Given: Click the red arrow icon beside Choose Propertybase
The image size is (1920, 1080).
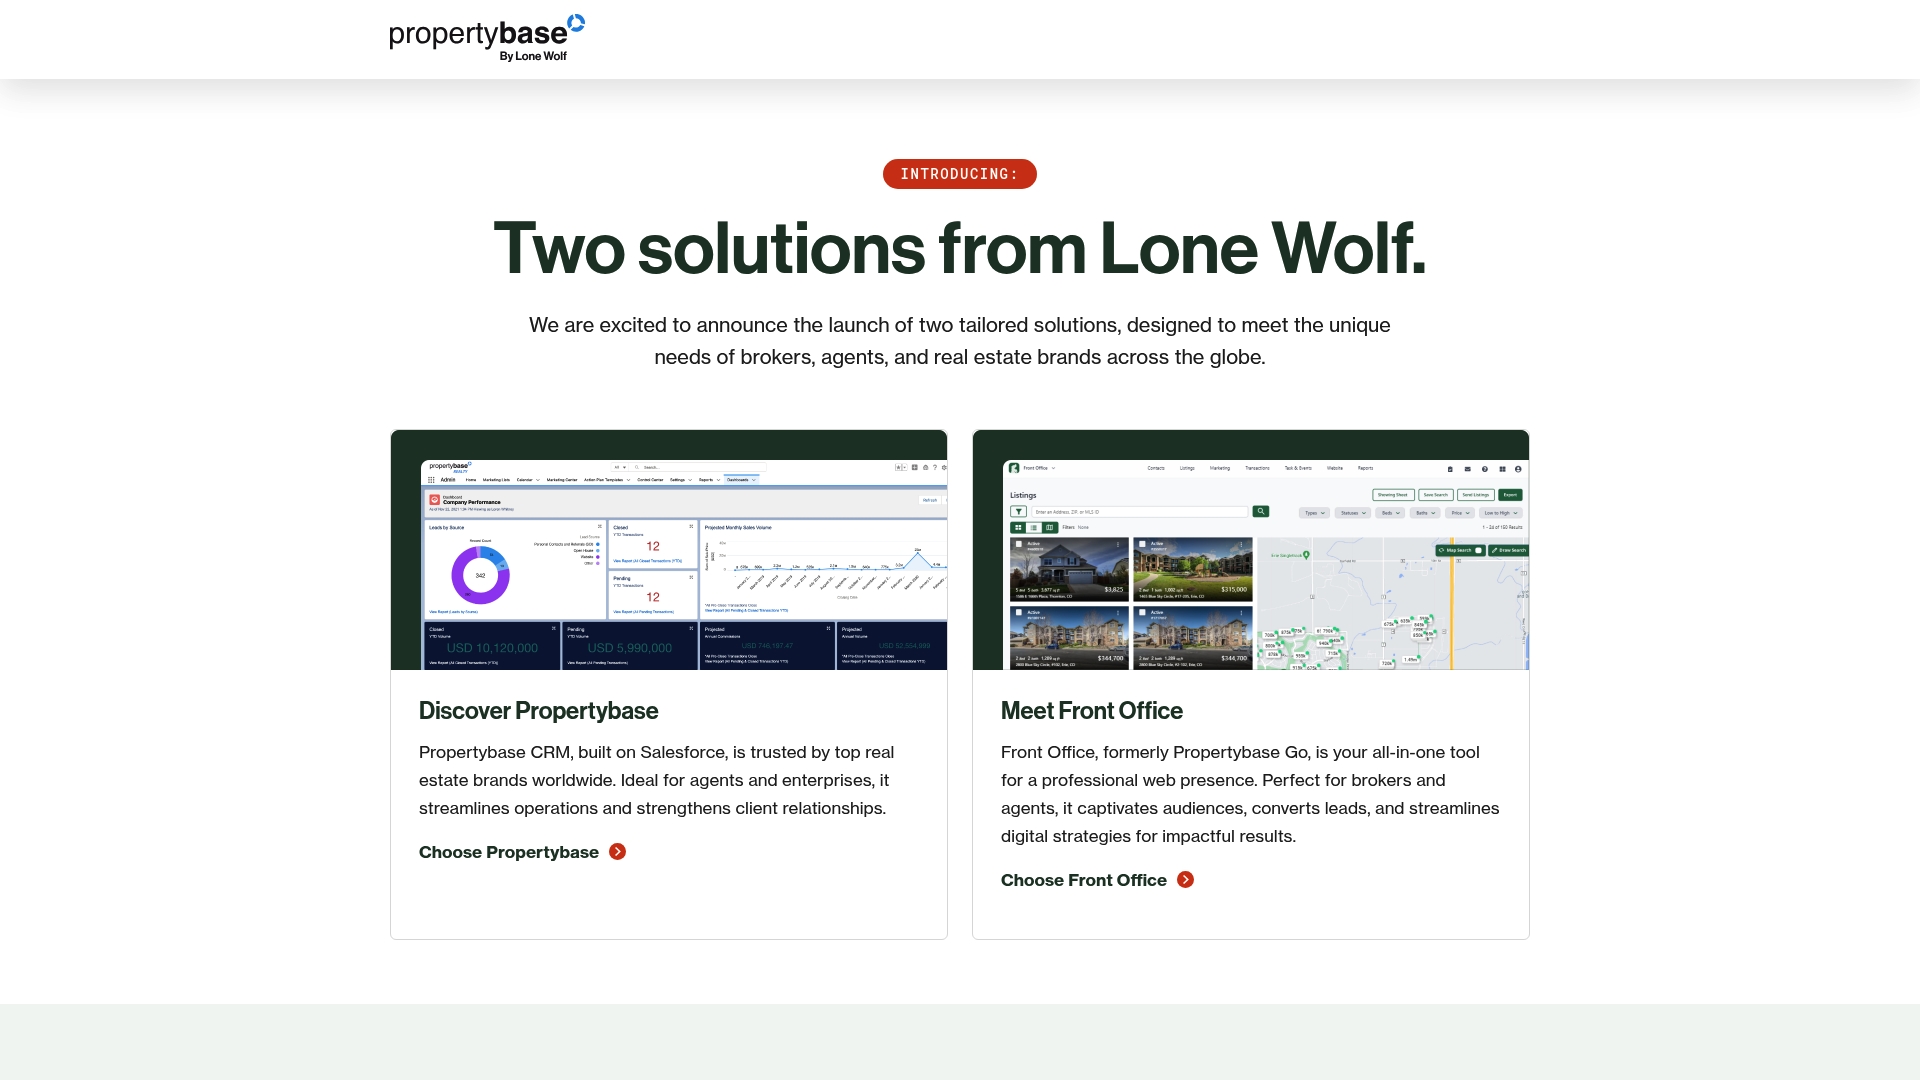Looking at the screenshot, I should [x=618, y=852].
